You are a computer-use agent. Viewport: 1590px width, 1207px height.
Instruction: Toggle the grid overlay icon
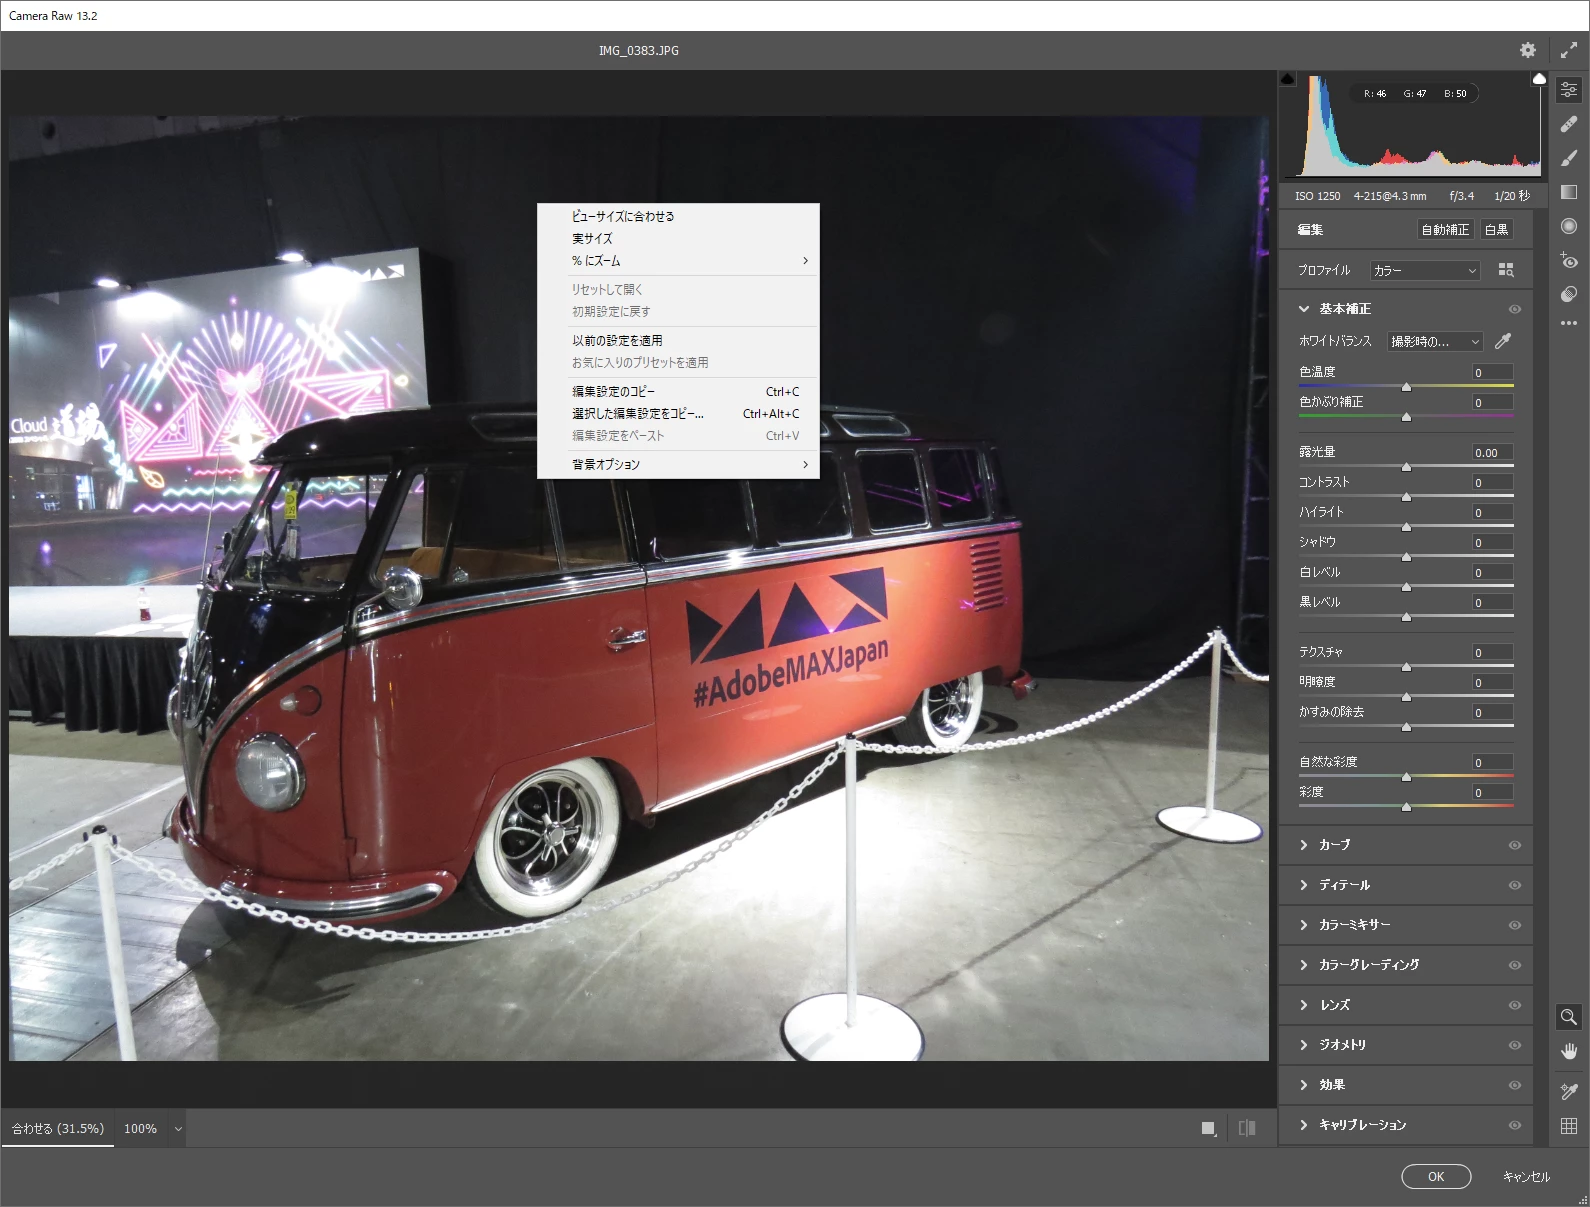[1568, 1126]
